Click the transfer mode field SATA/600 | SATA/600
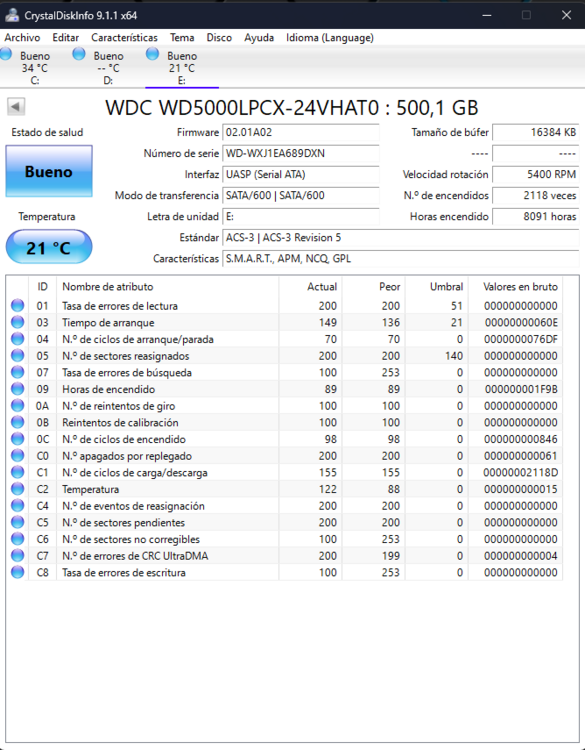The image size is (585, 750). pos(301,196)
